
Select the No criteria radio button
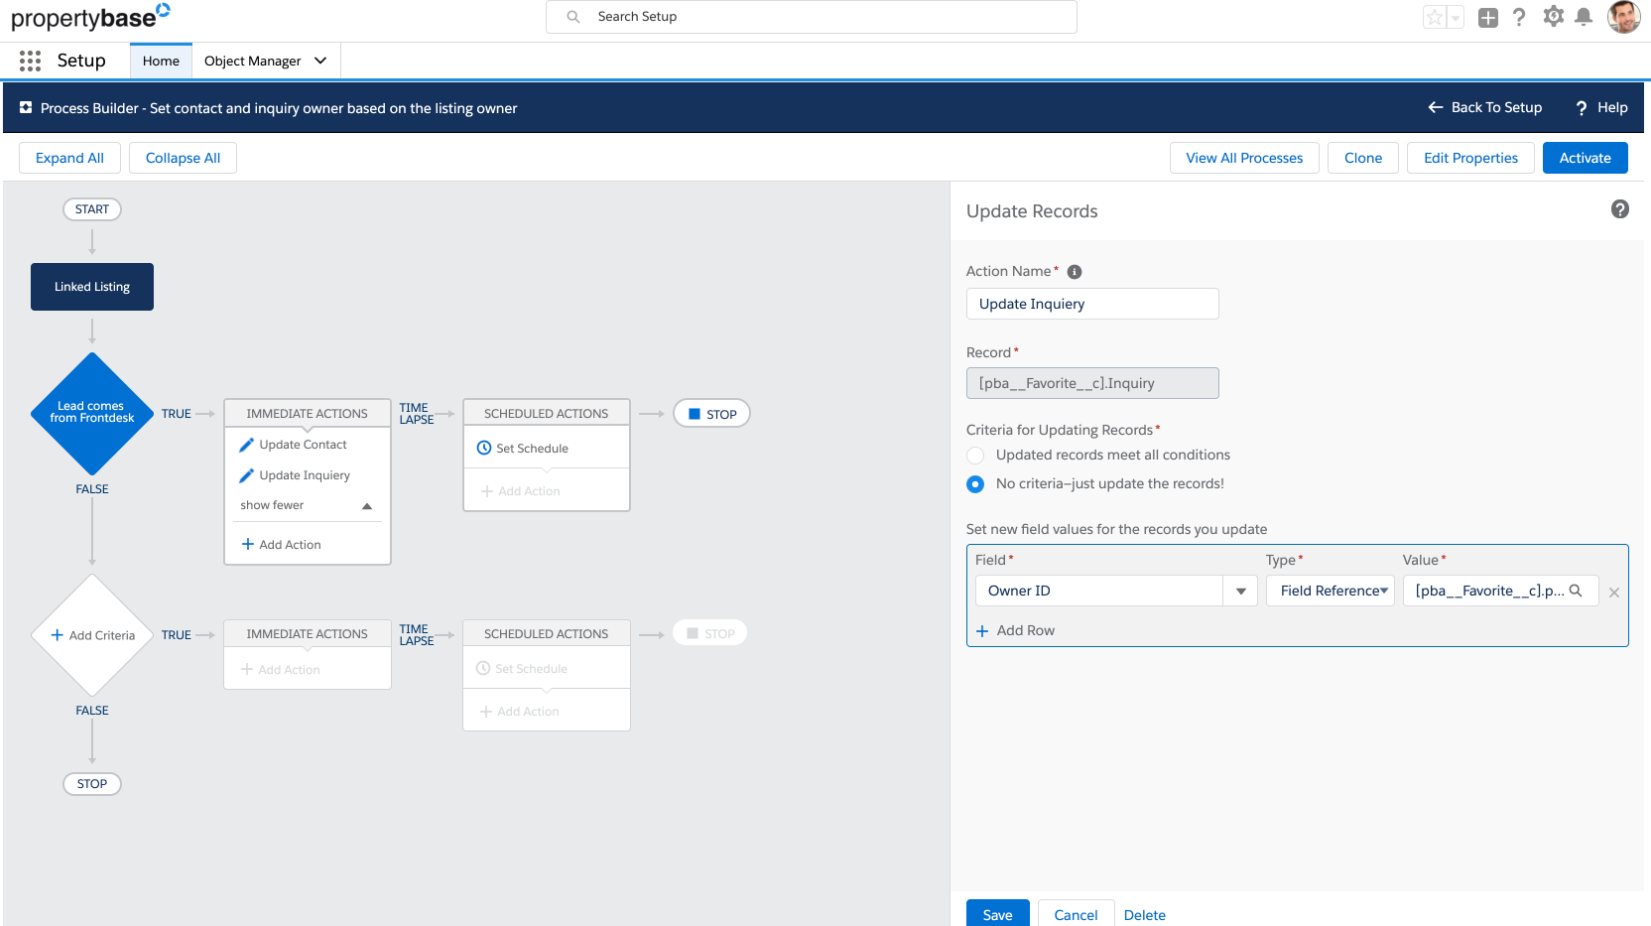pyautogui.click(x=975, y=484)
